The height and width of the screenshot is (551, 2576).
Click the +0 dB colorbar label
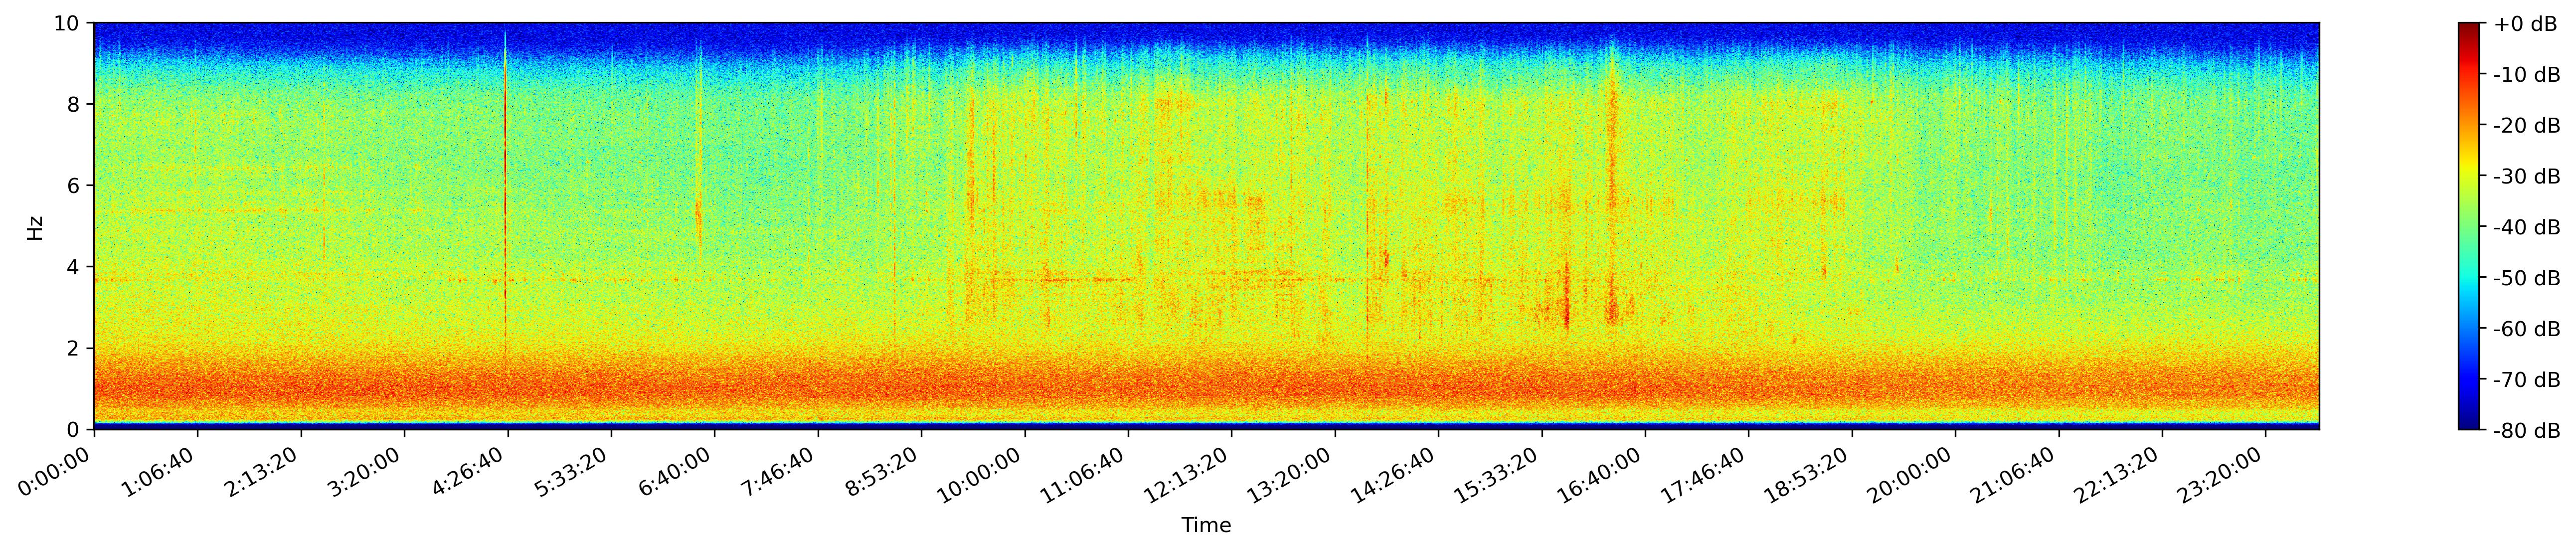pos(2525,24)
